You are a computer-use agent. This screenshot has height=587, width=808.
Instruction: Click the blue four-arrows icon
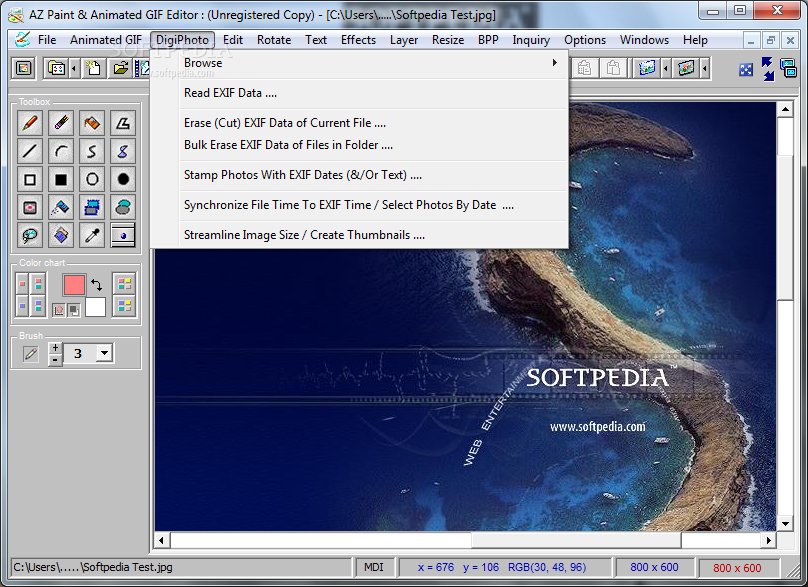click(746, 70)
